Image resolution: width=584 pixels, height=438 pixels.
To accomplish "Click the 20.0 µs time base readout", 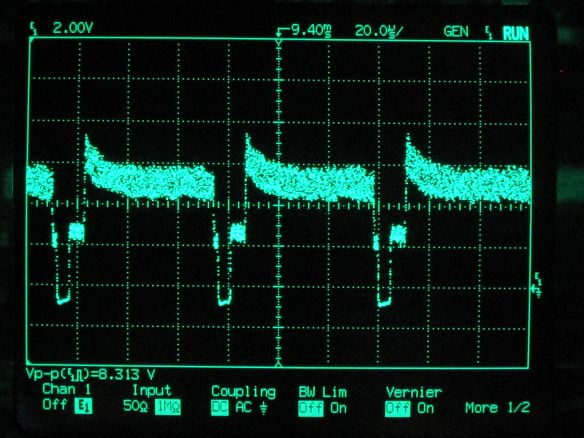I will [378, 31].
